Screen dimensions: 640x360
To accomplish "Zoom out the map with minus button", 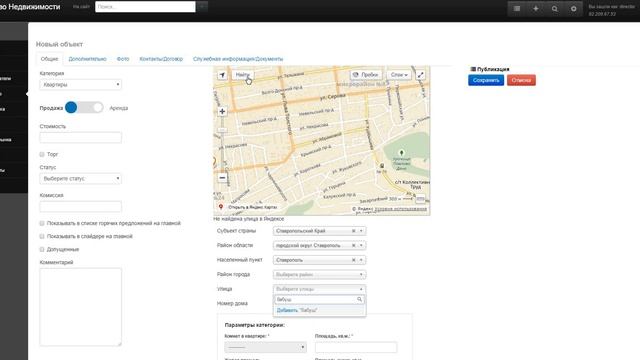I will pos(222,178).
